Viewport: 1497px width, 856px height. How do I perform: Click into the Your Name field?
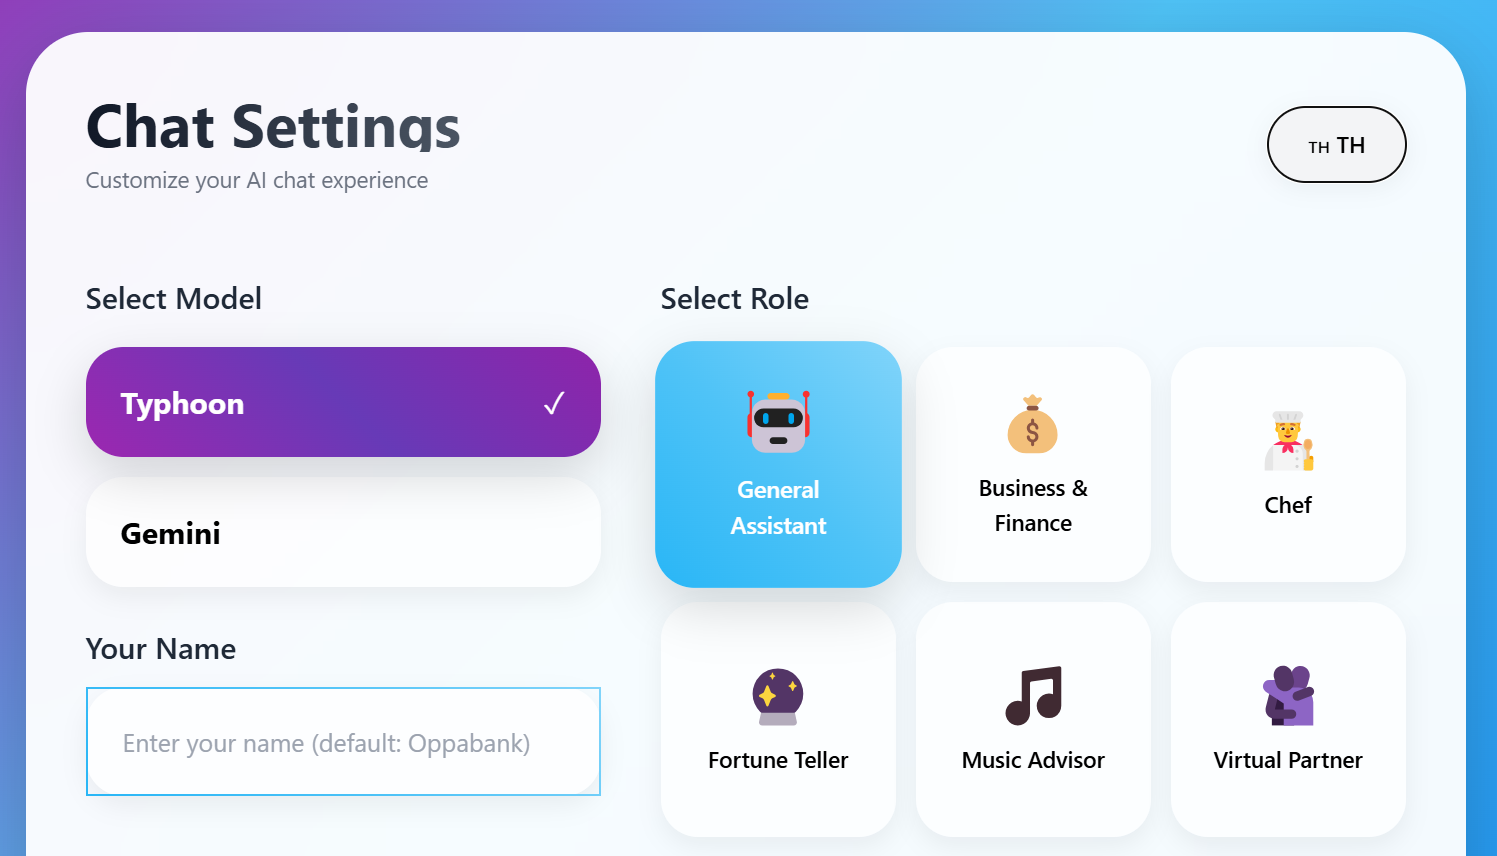pyautogui.click(x=343, y=742)
